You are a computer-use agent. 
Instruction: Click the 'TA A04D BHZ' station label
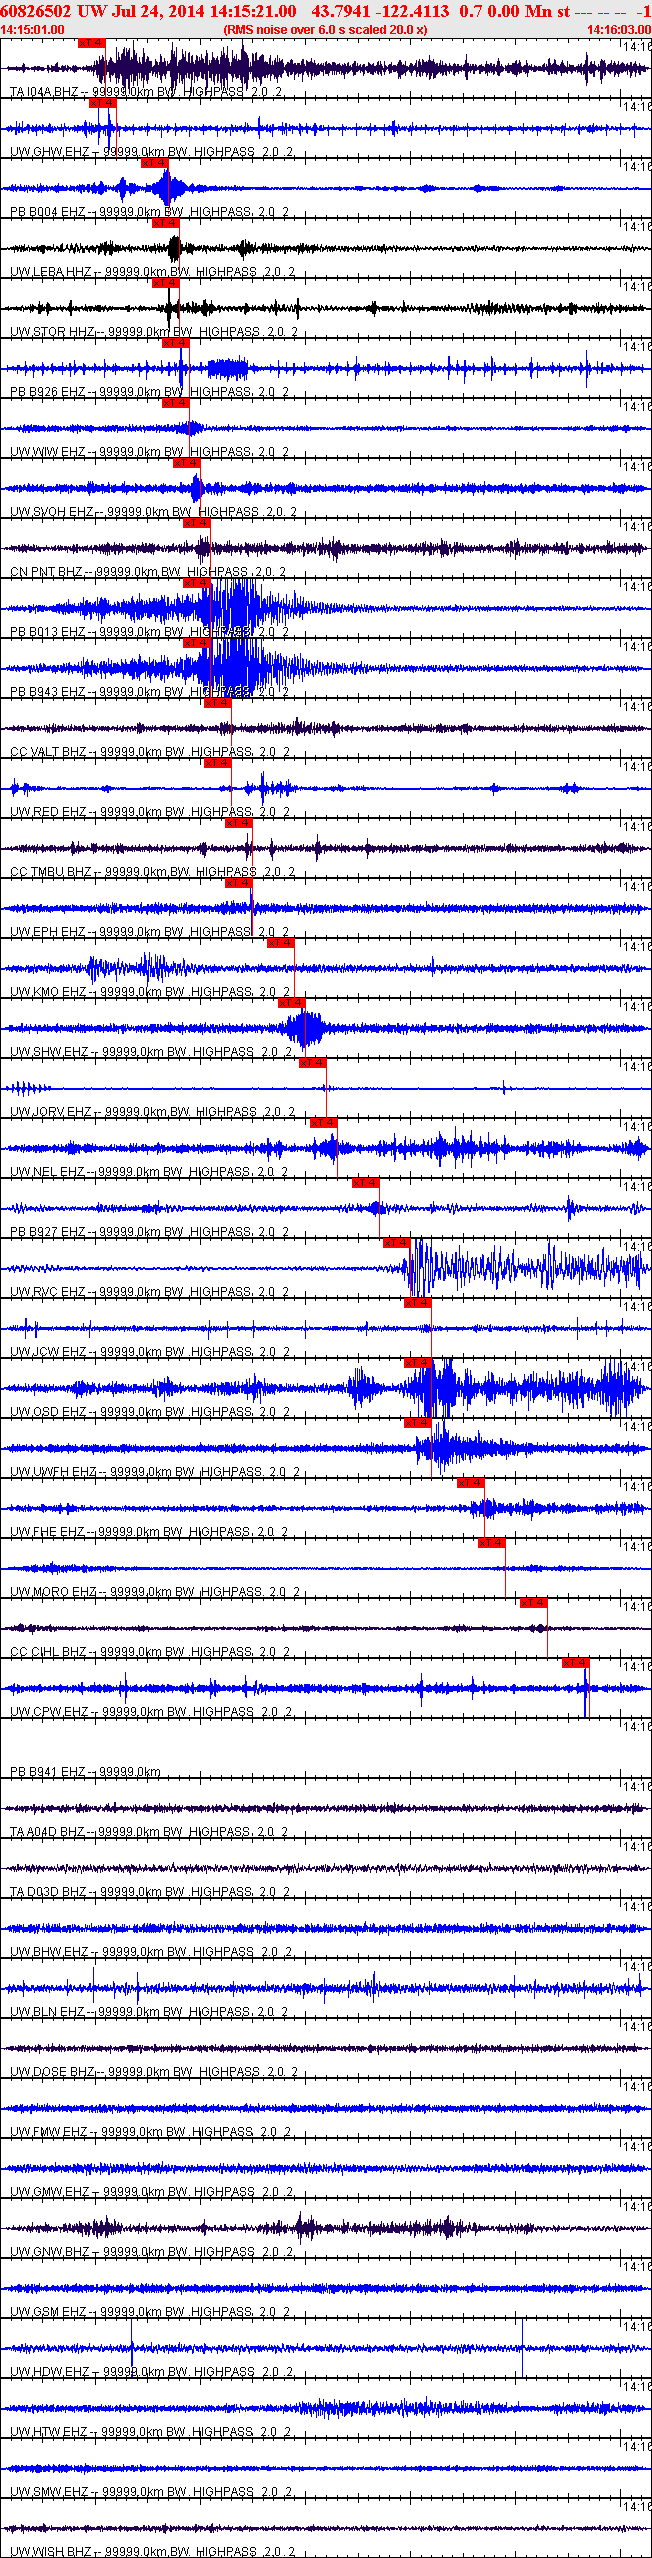pyautogui.click(x=47, y=1832)
